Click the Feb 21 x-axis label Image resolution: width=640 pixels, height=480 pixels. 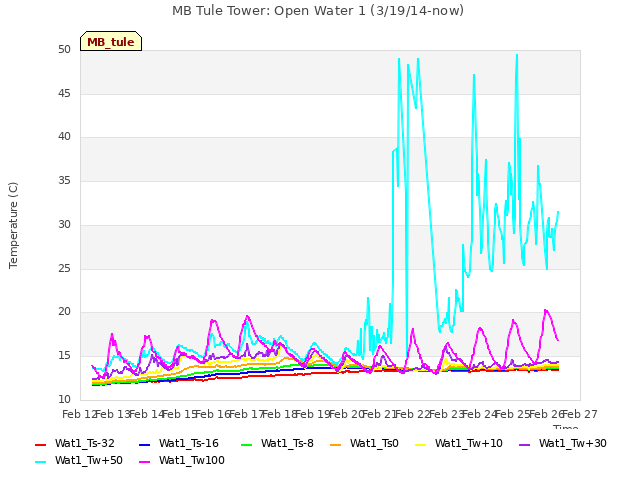coord(380,415)
